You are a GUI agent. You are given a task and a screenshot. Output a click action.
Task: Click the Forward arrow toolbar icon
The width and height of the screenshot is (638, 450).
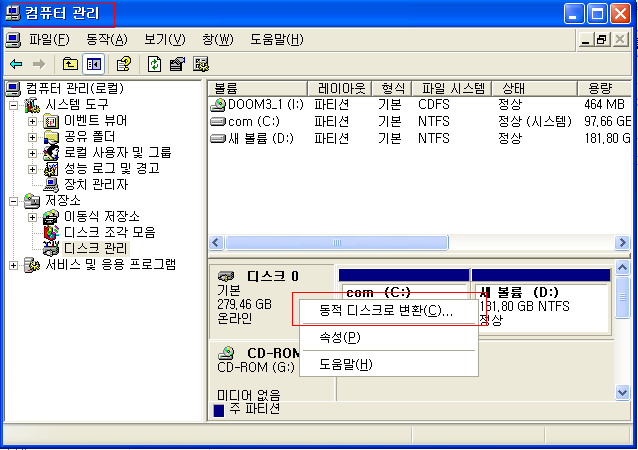[39, 64]
